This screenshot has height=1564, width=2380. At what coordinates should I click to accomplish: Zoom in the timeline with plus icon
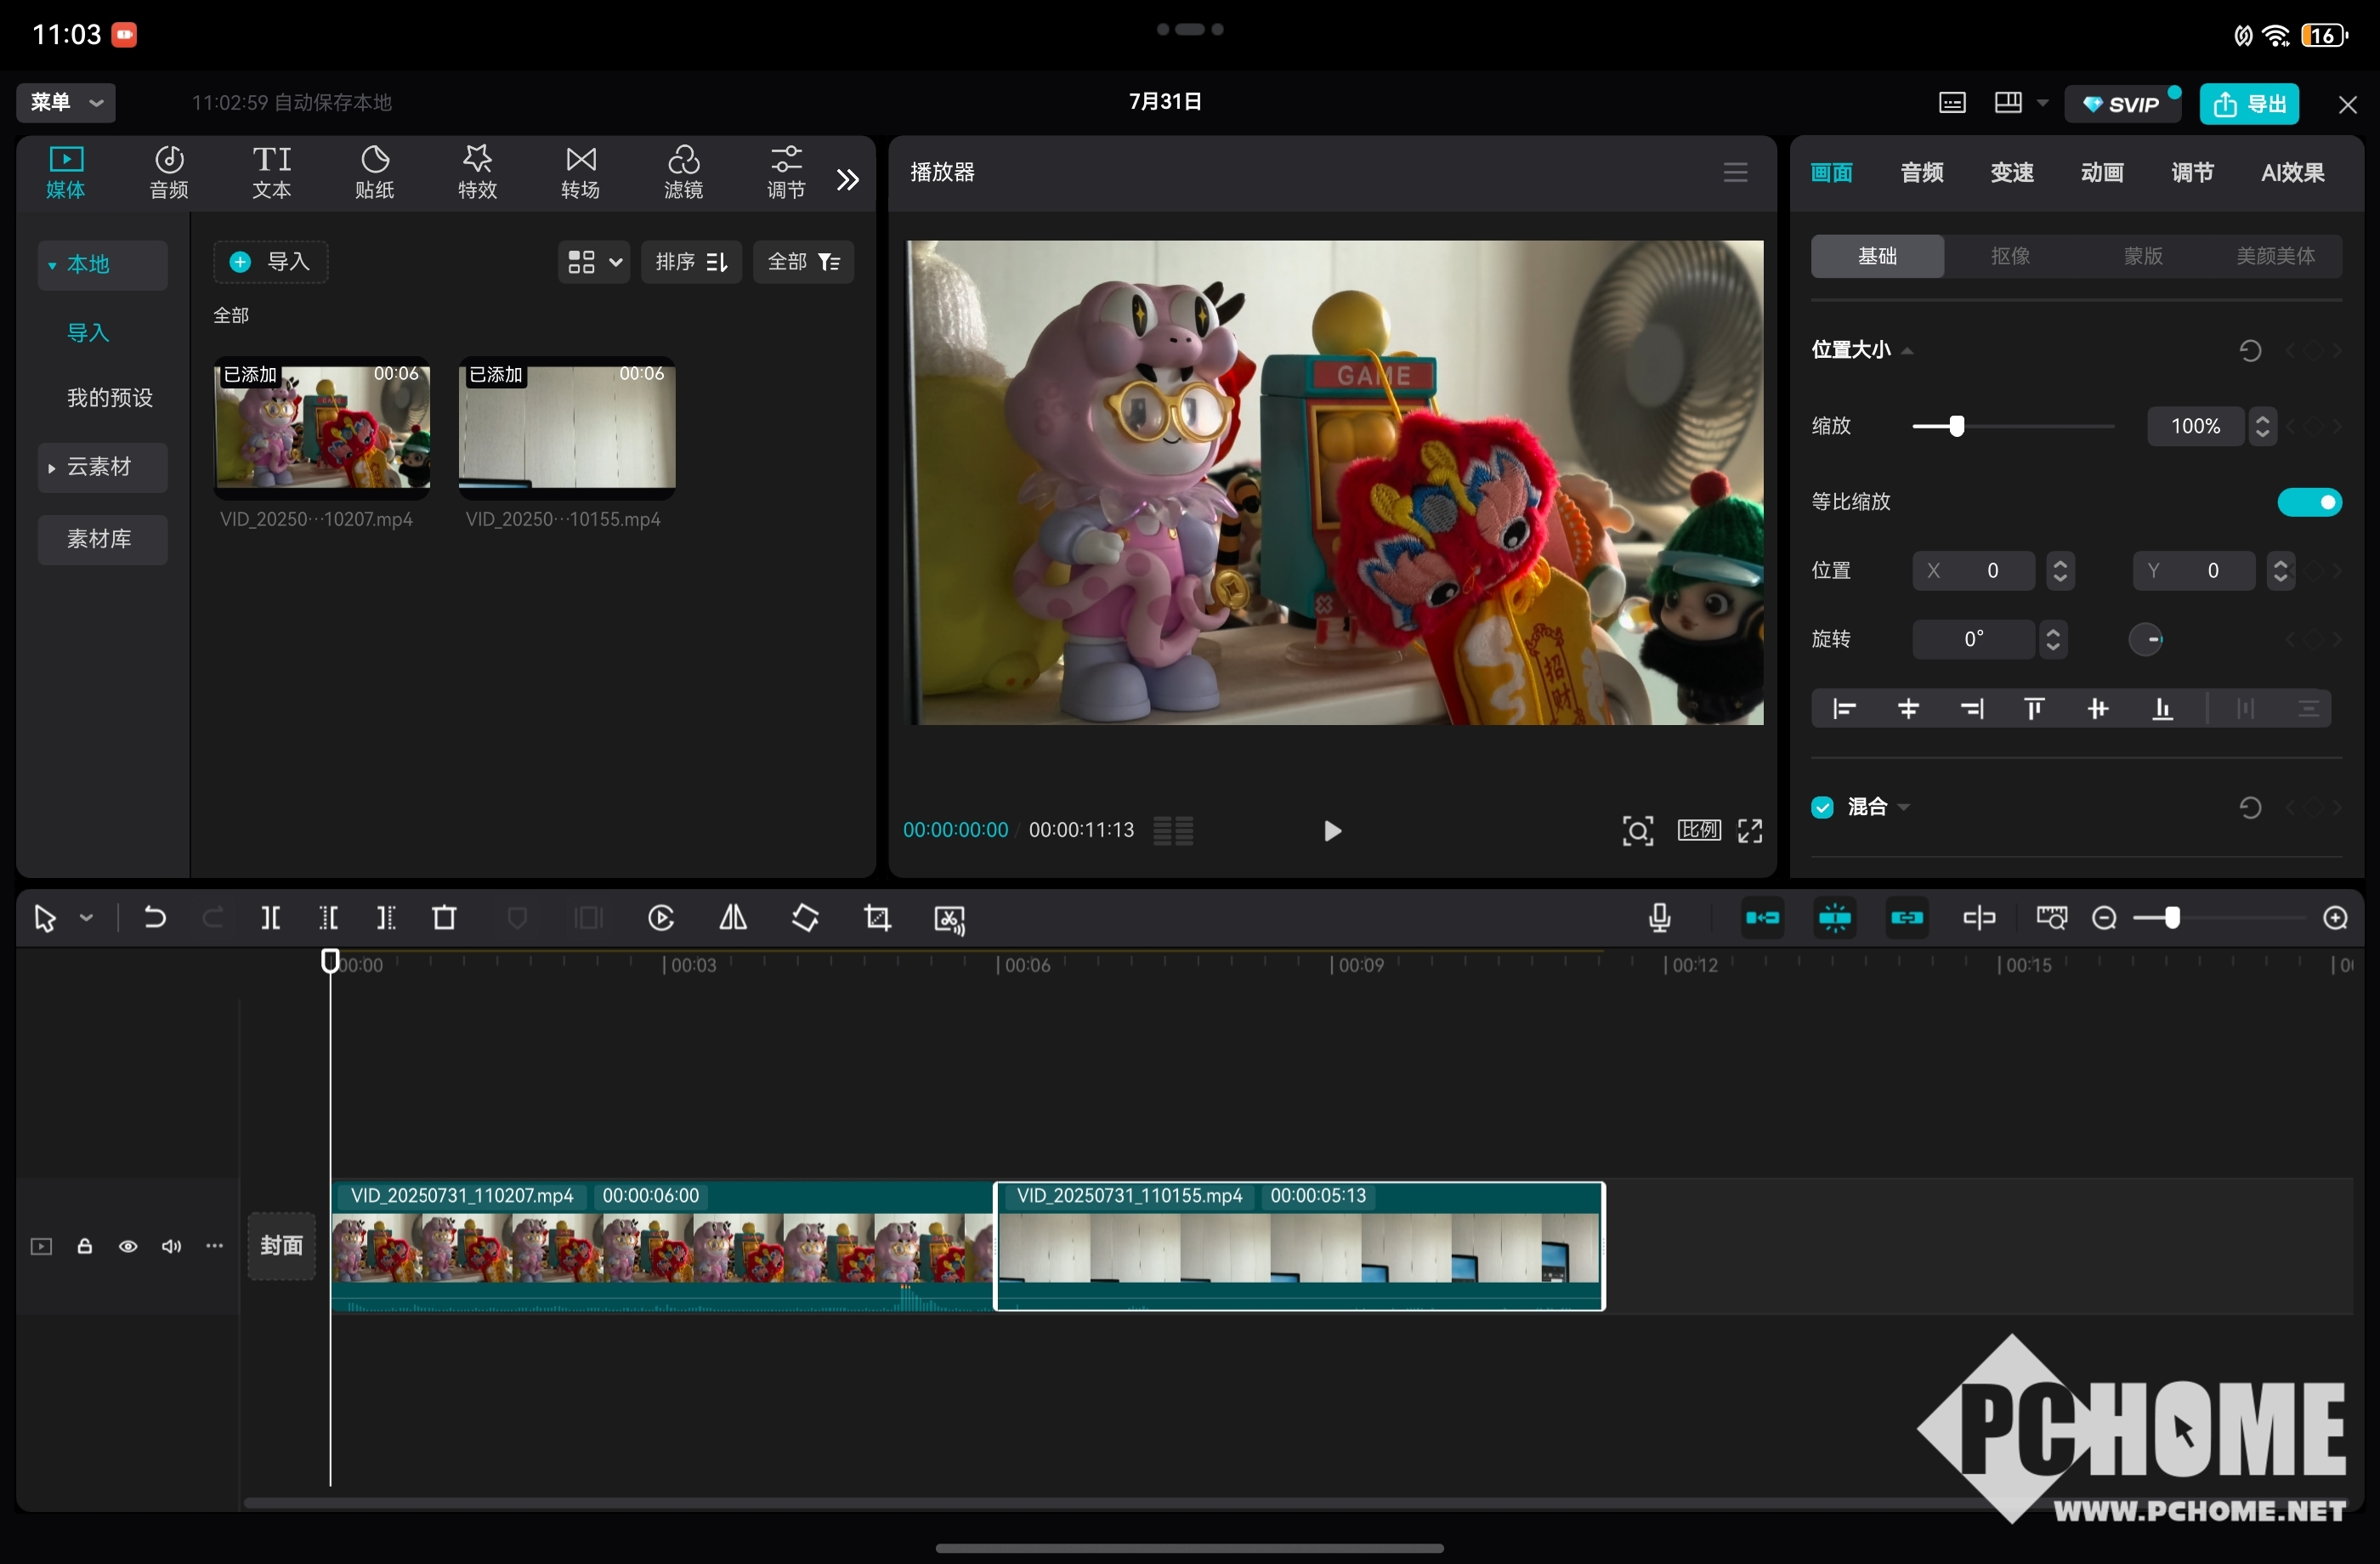(2335, 917)
